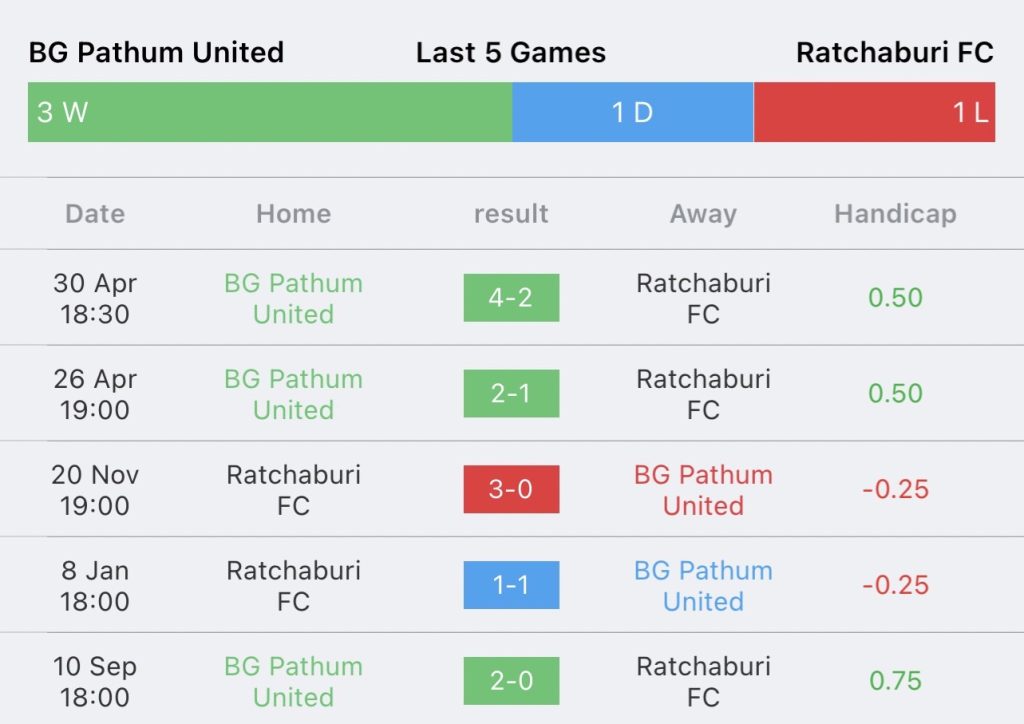Sort by the Date column header
The width and height of the screenshot is (1024, 724).
click(x=95, y=214)
